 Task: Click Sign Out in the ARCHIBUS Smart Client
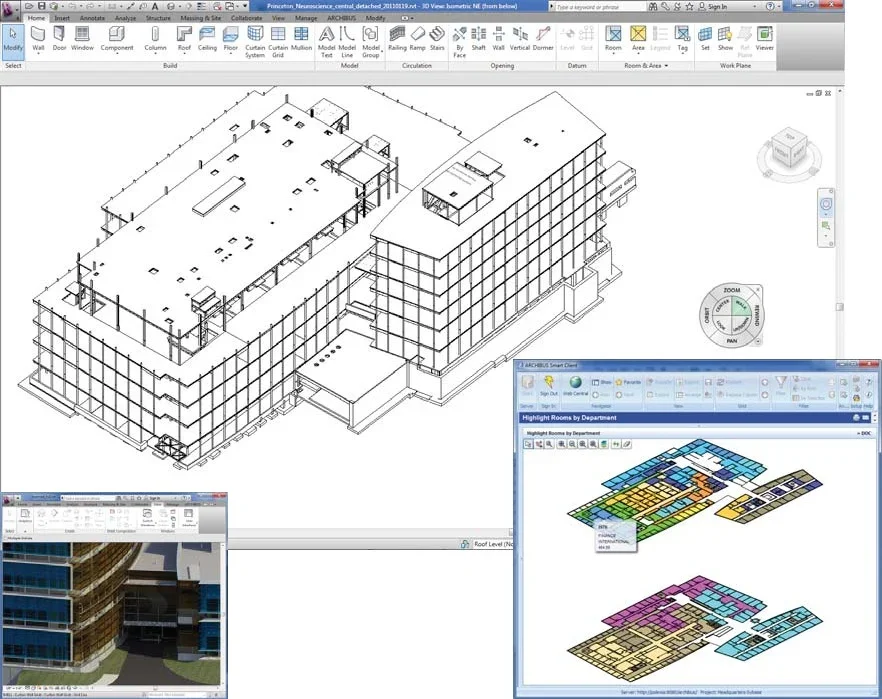coord(548,387)
